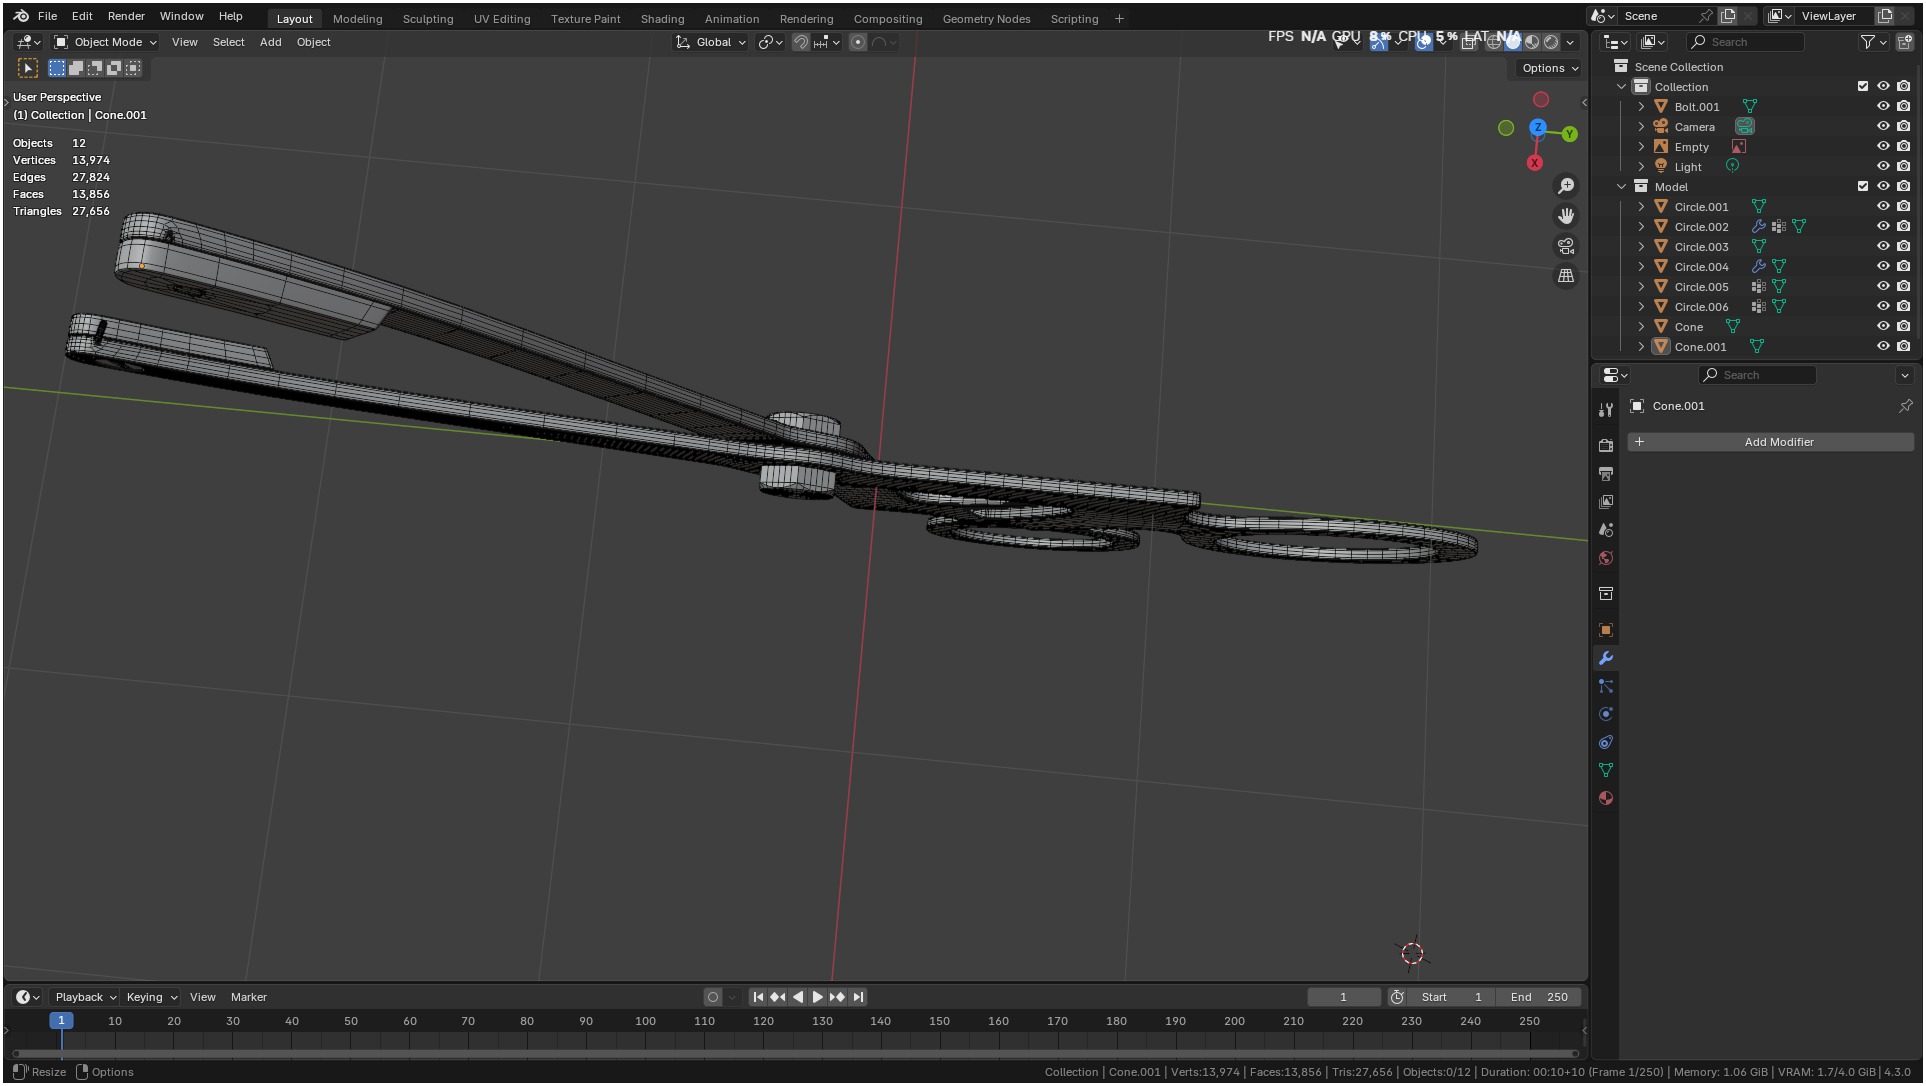Click the Blender logo menu
Viewport: 1926px width, 1086px height.
coord(21,16)
